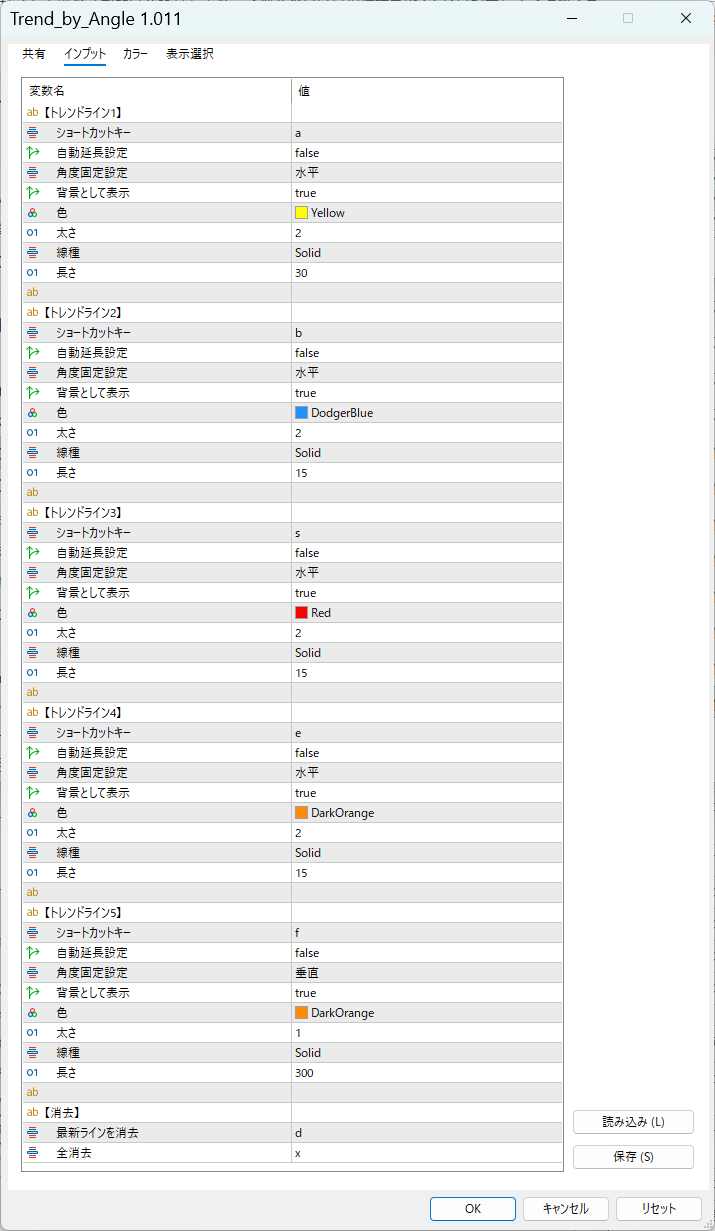
Task: Click the DodgerBlue color swatch
Action: pos(302,413)
